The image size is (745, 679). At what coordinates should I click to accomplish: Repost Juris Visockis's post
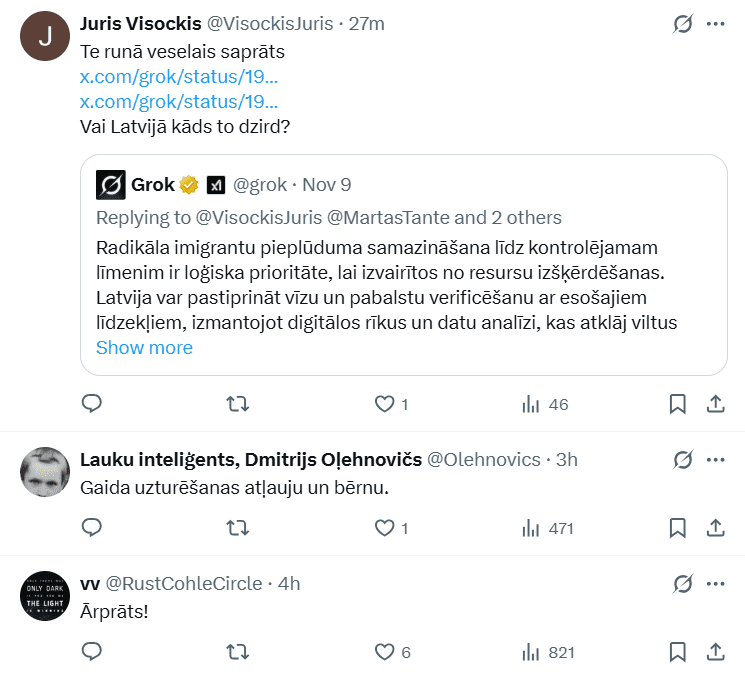(238, 404)
